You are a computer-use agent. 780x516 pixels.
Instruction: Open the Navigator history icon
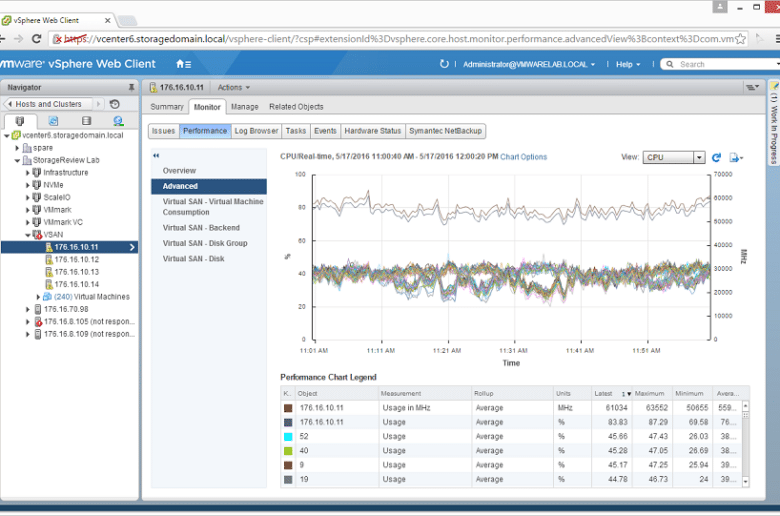(114, 104)
